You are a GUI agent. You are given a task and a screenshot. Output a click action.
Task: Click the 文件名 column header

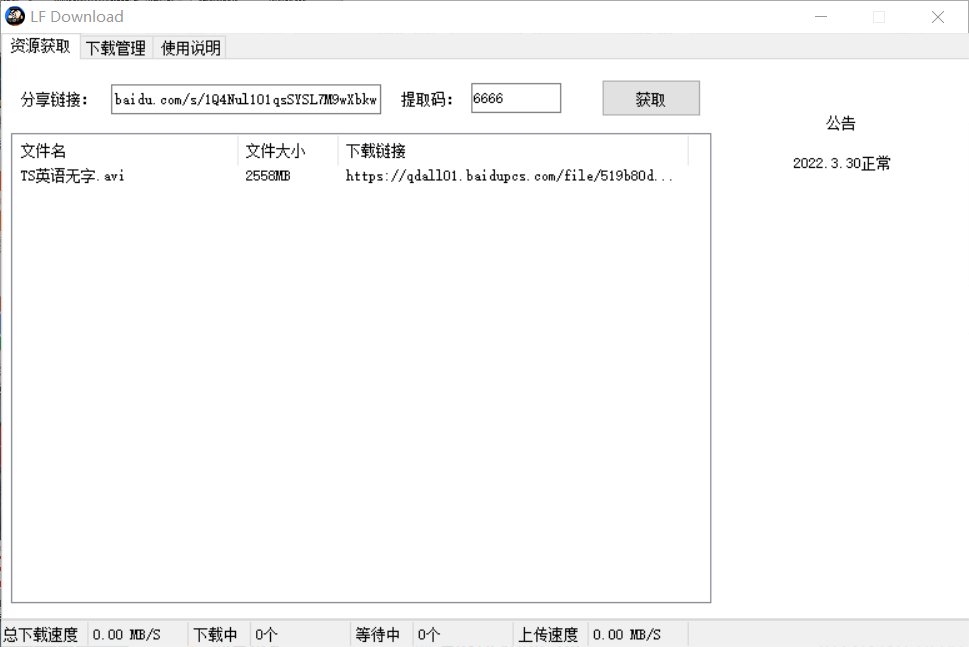coord(44,151)
